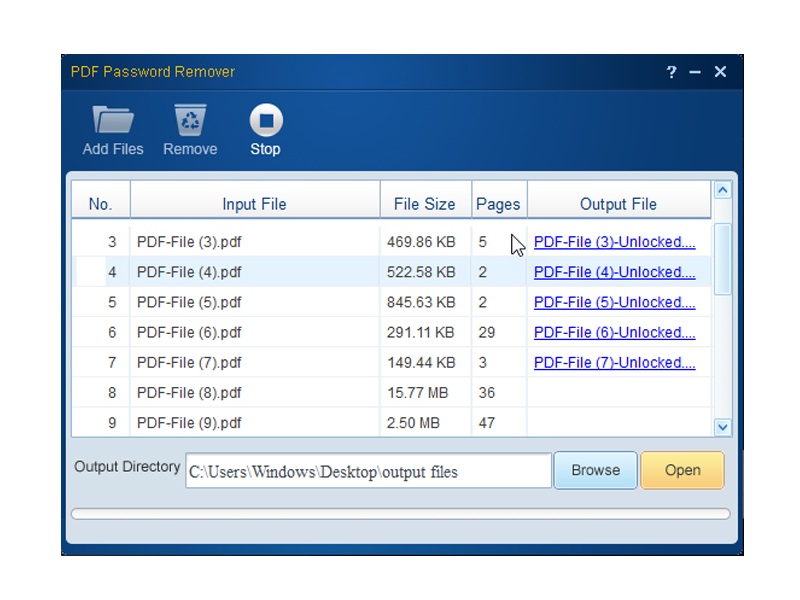Click the progress bar at the bottom
Screen dimensions: 800x600
coord(401,514)
